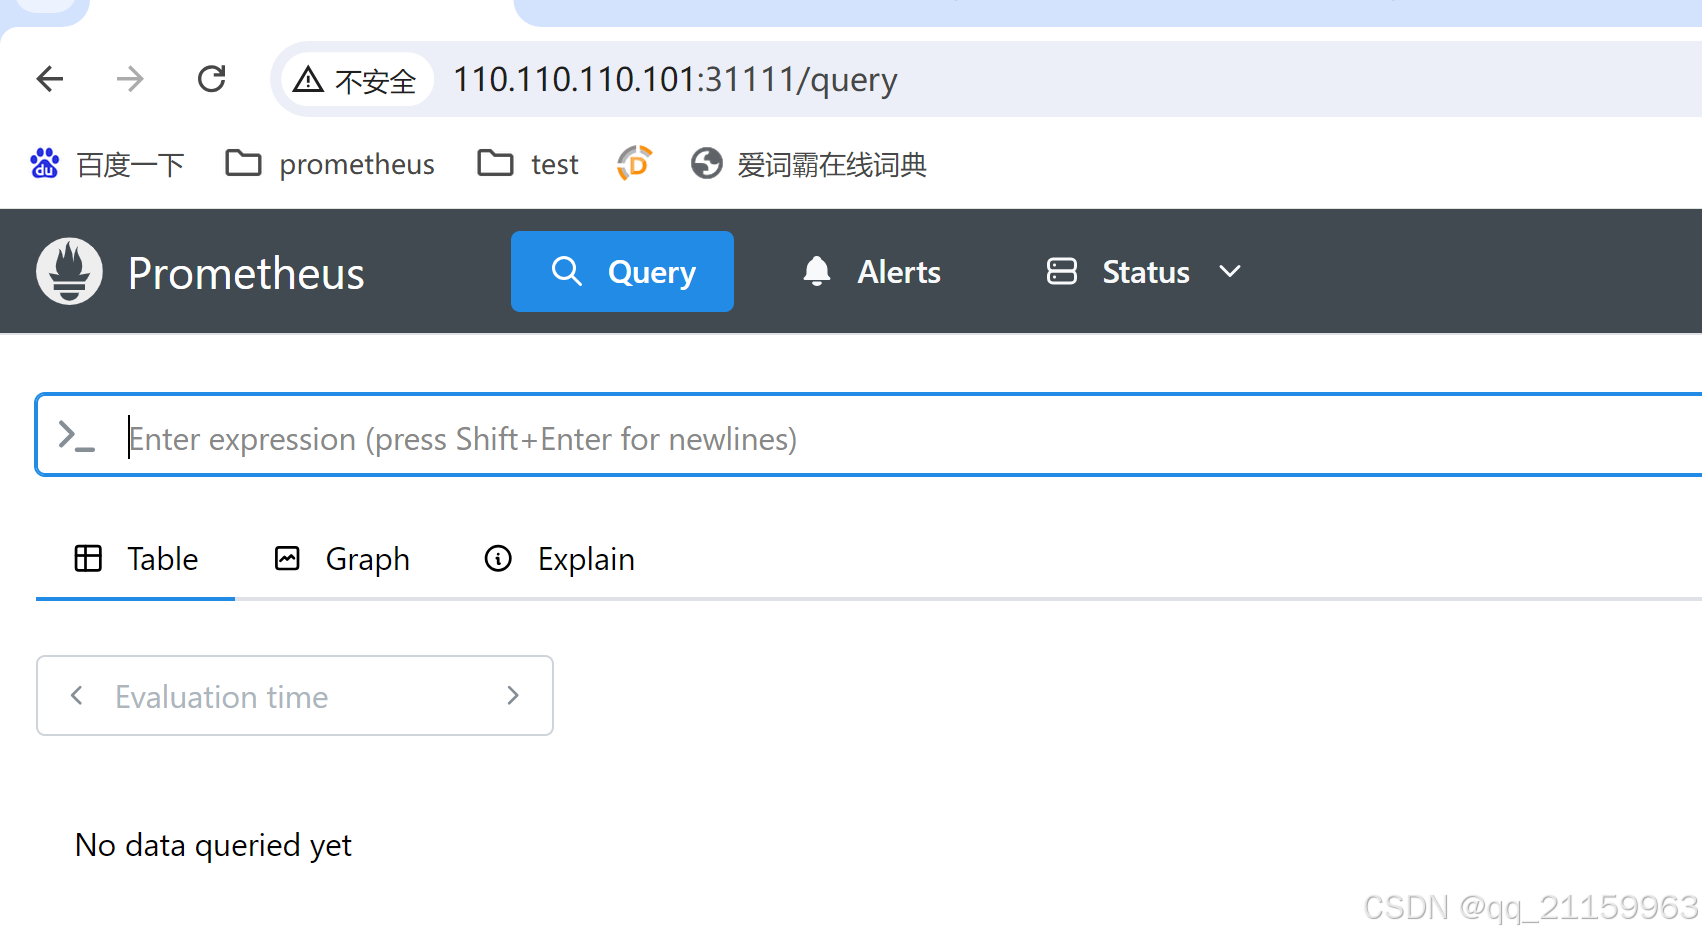Step evaluation time backward with left chevron
The height and width of the screenshot is (937, 1702).
coord(76,695)
